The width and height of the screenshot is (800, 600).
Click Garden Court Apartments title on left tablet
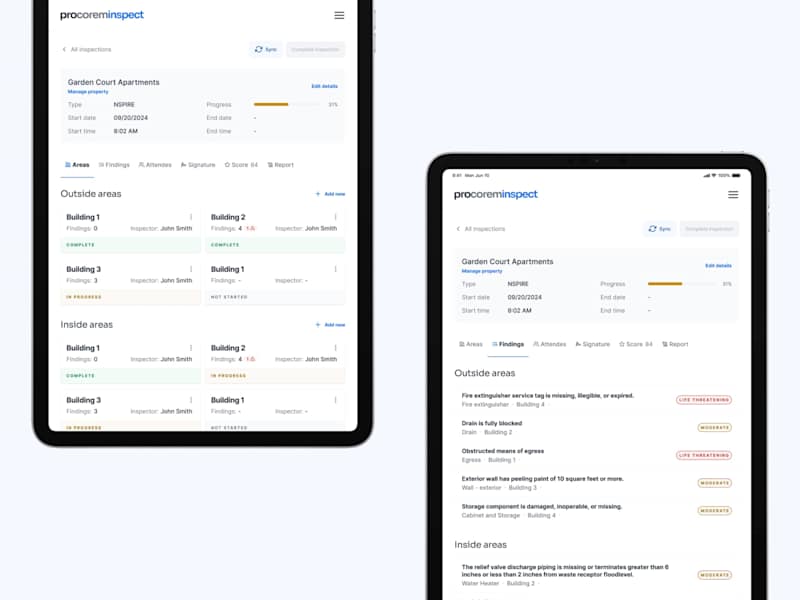coord(113,82)
